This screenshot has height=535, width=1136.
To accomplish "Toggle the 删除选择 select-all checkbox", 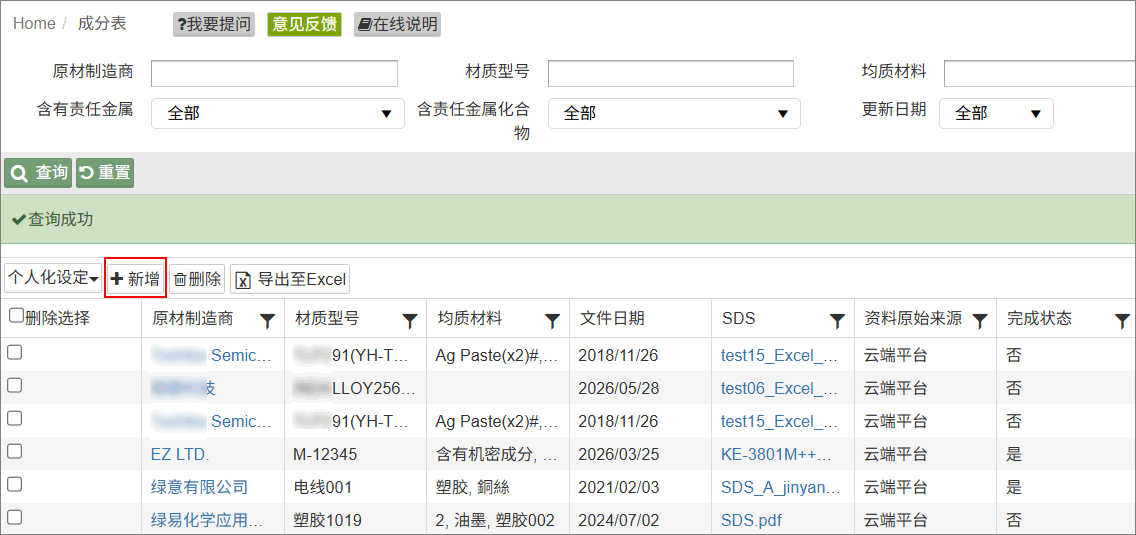I will [x=16, y=315].
